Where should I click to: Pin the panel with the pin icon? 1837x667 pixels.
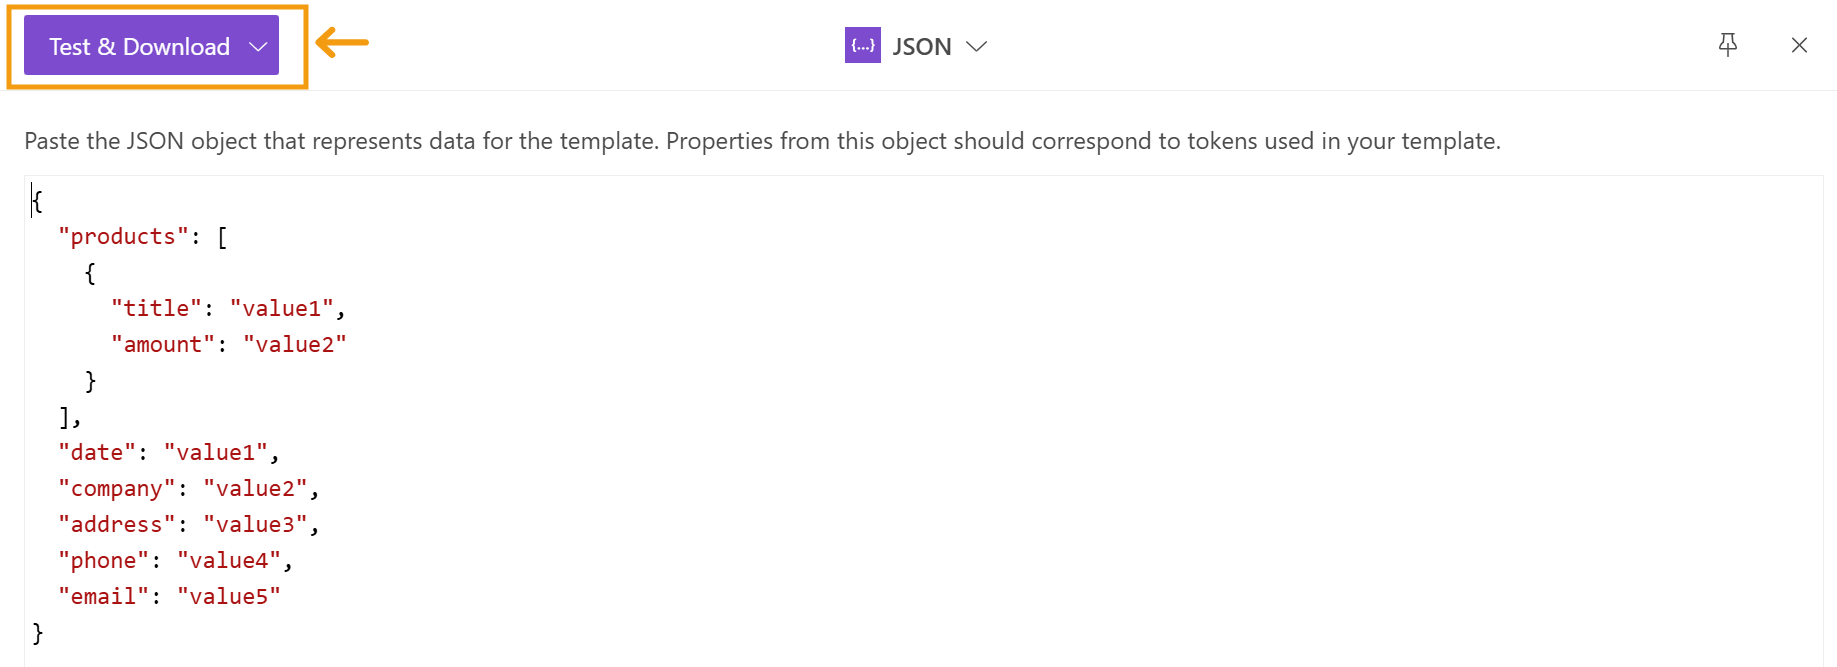click(x=1727, y=45)
